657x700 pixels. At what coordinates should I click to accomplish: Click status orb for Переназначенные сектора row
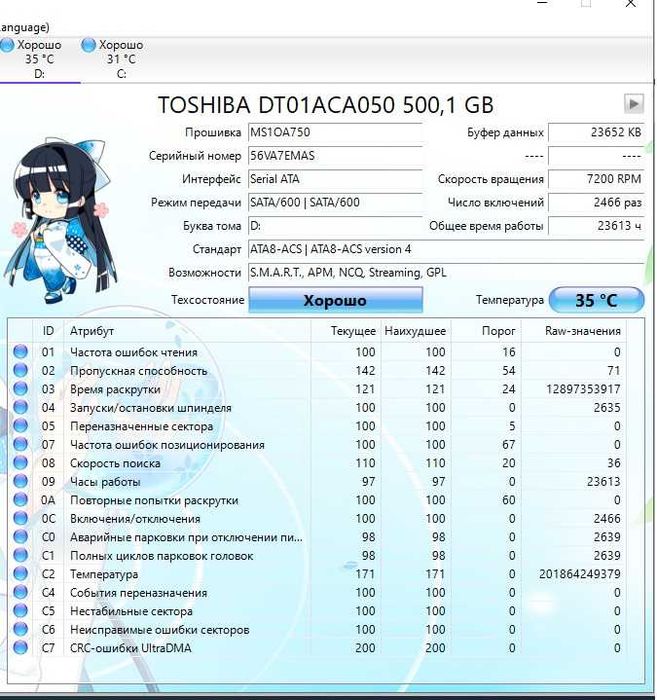click(x=20, y=426)
